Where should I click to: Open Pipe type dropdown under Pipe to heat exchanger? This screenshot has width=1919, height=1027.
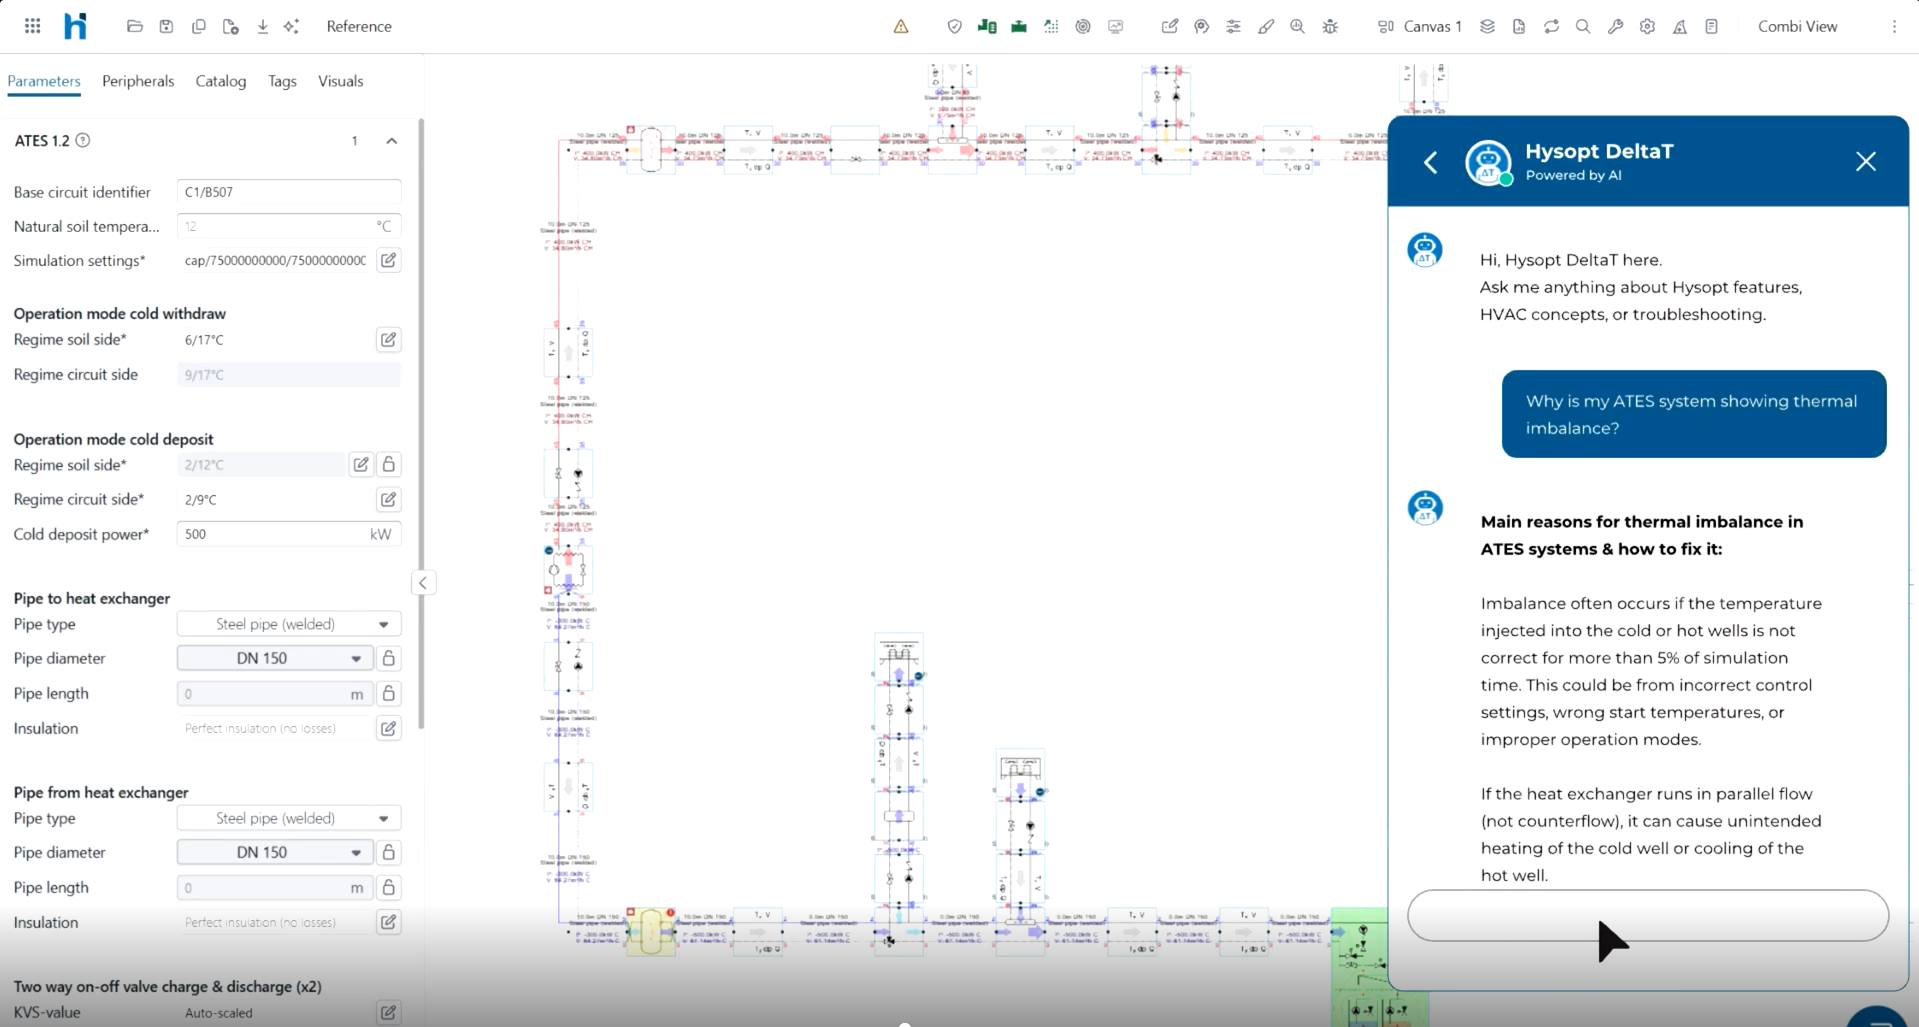pos(289,624)
